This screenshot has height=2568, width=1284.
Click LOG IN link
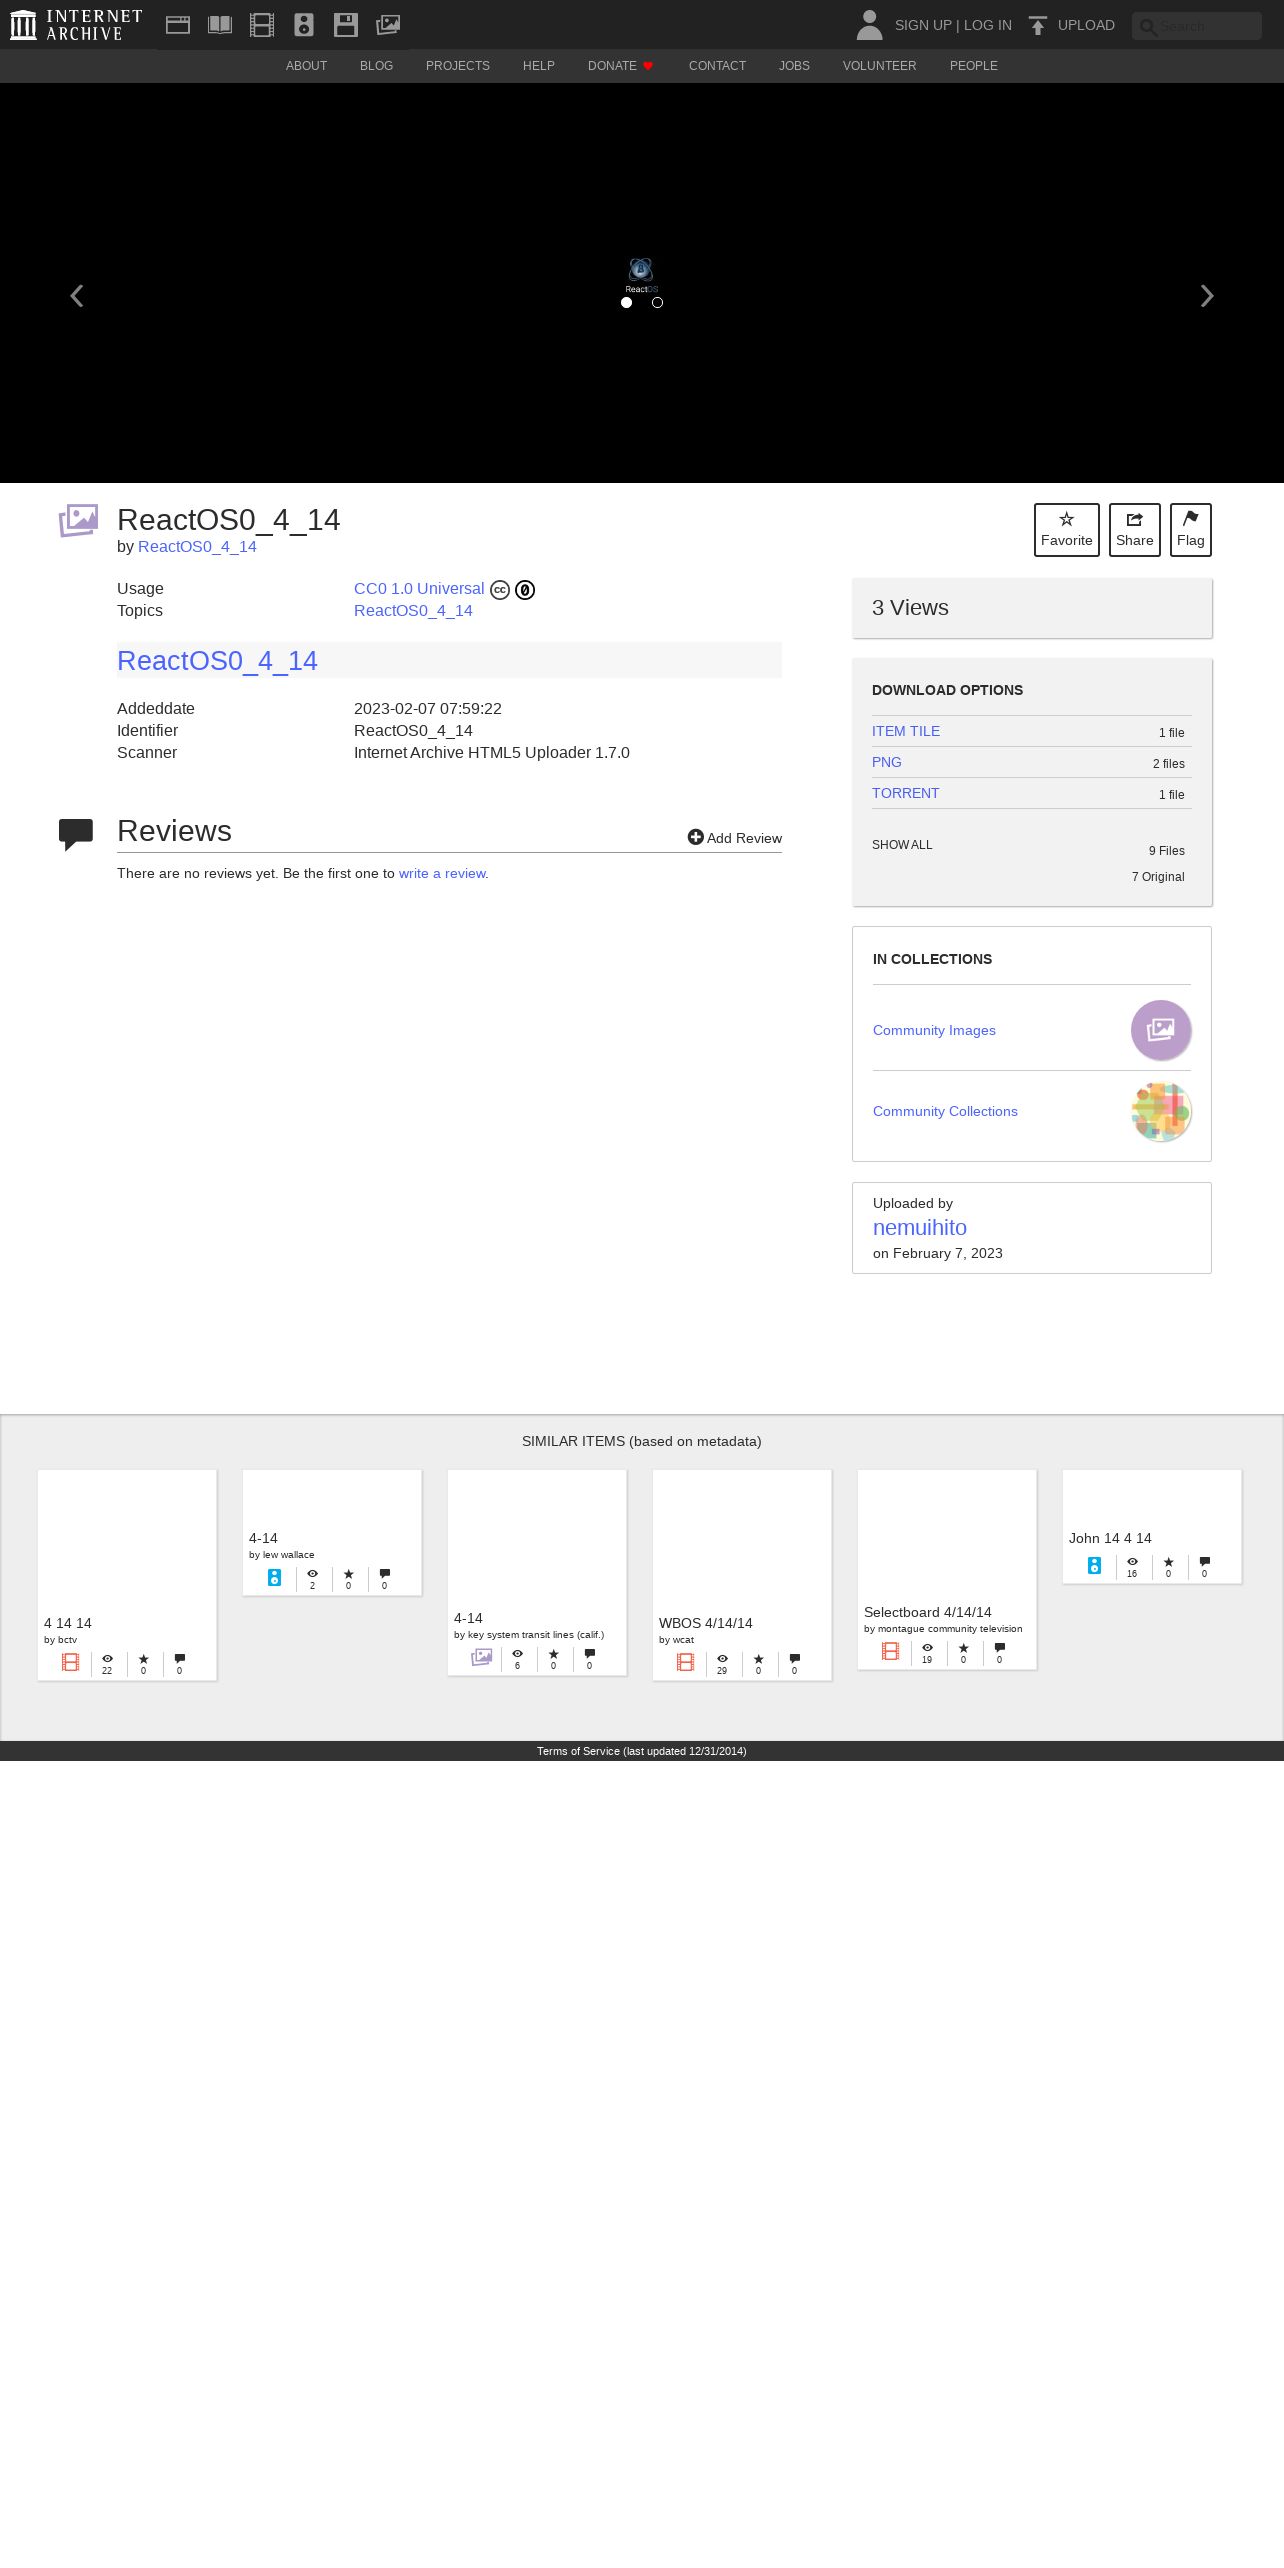[988, 25]
